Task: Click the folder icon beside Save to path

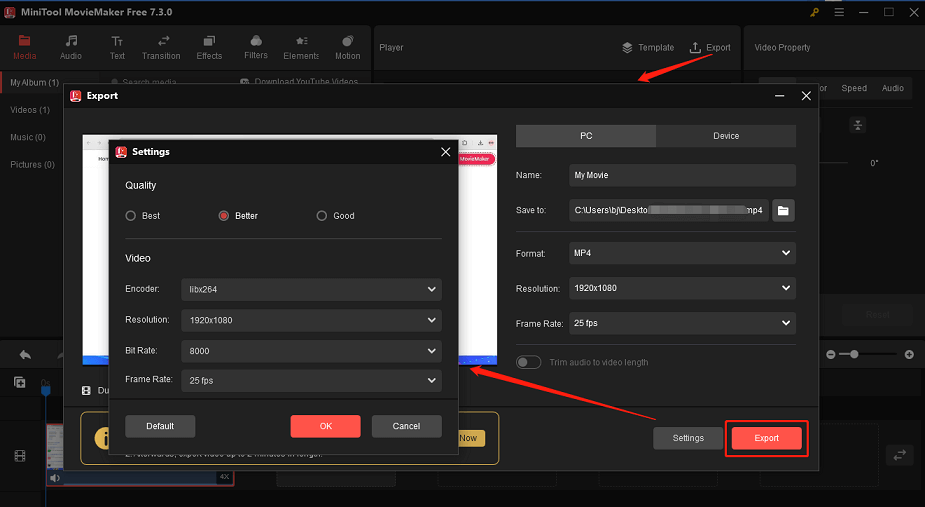Action: (784, 210)
